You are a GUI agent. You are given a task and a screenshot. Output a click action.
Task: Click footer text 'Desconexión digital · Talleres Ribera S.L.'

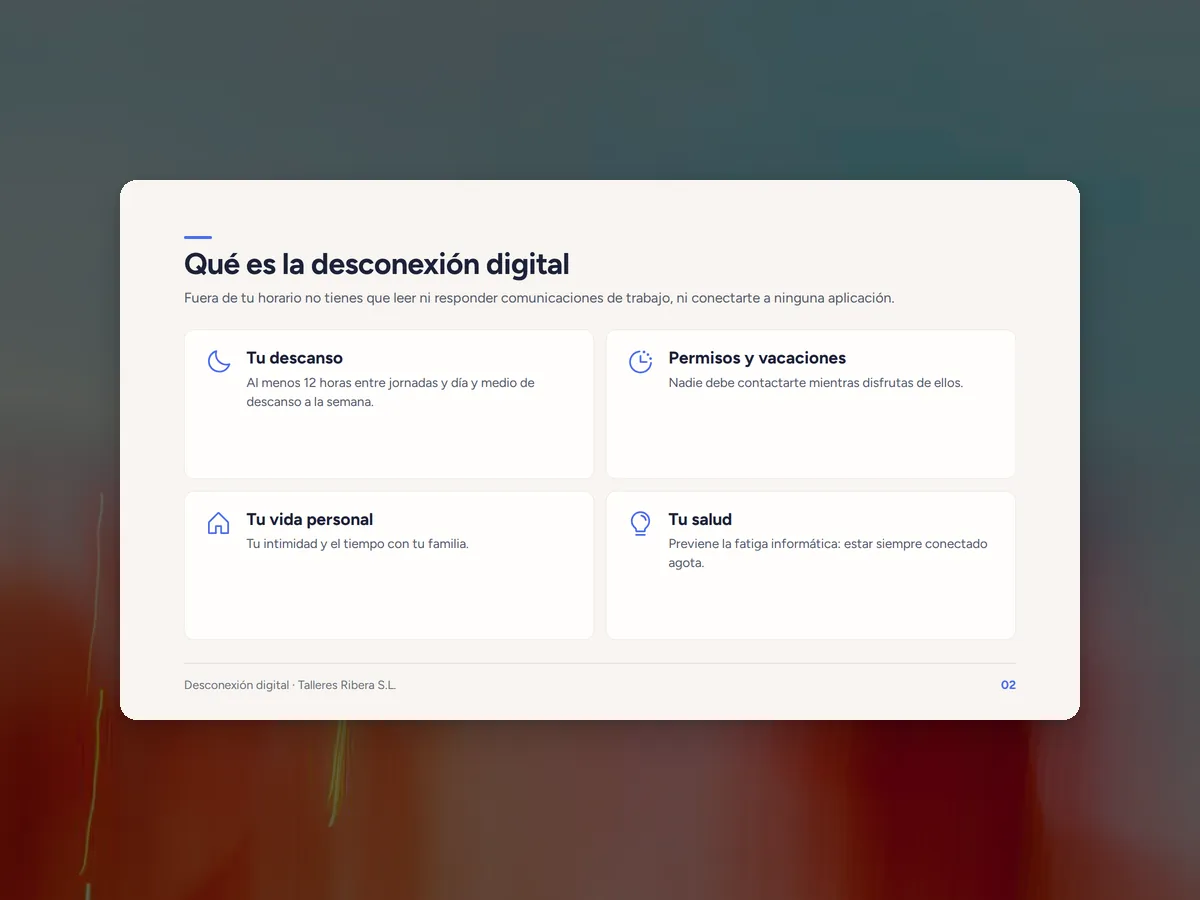point(290,685)
